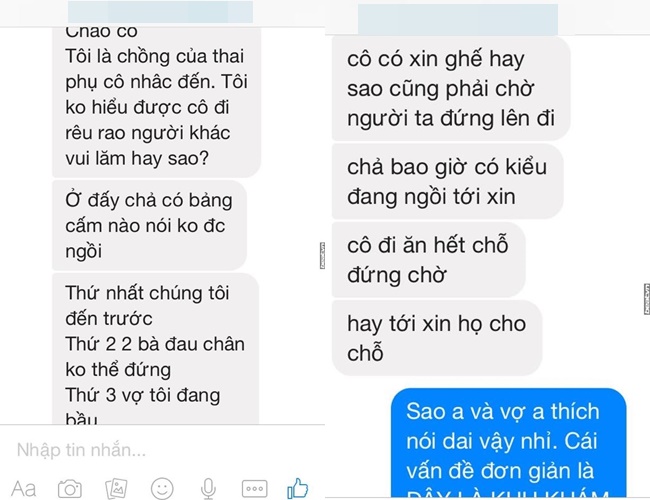Click the vertical watermark on the right screenshot's edge
The height and width of the screenshot is (500, 650).
point(647,299)
